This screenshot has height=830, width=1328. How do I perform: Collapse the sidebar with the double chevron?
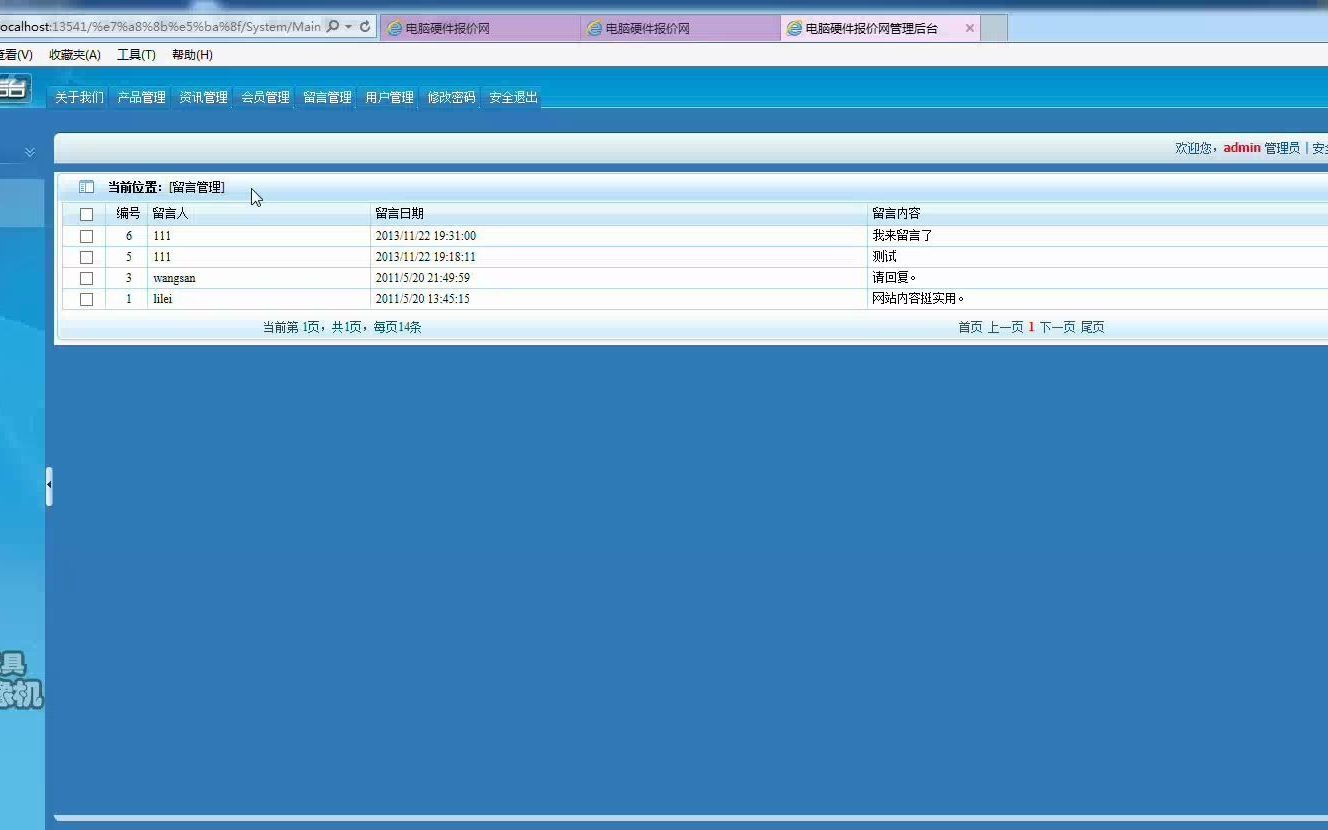pyautogui.click(x=30, y=152)
